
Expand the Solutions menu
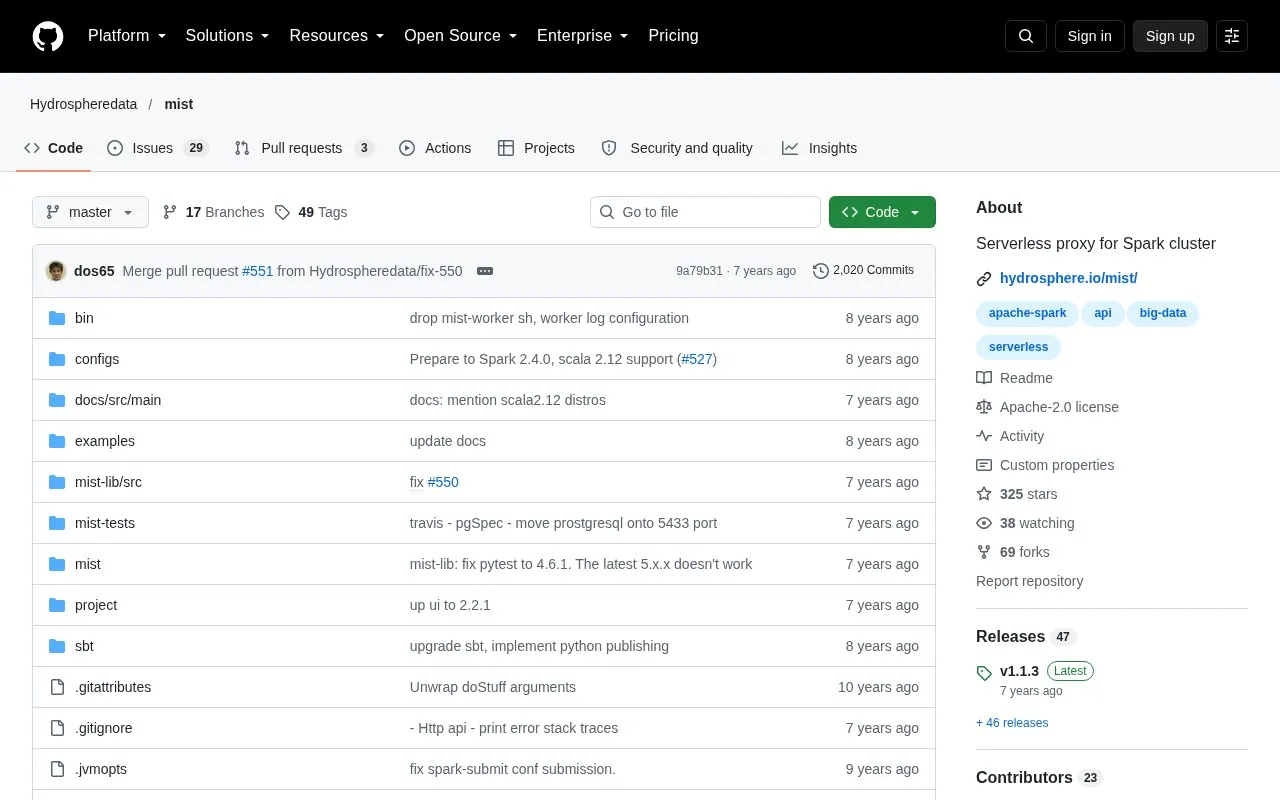click(x=228, y=36)
